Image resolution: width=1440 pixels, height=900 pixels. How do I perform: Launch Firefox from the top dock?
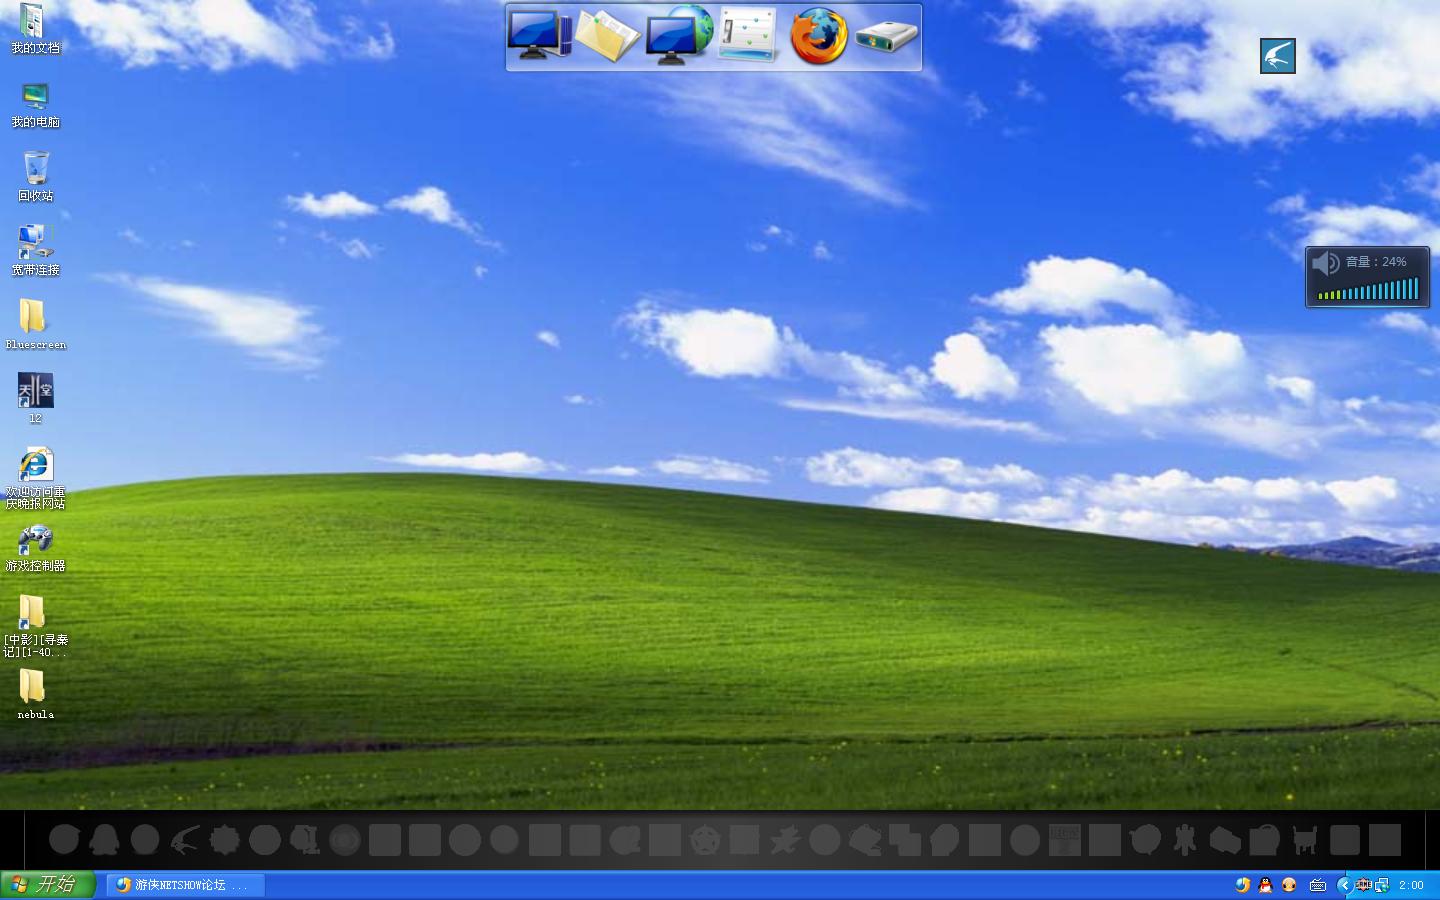(x=818, y=36)
